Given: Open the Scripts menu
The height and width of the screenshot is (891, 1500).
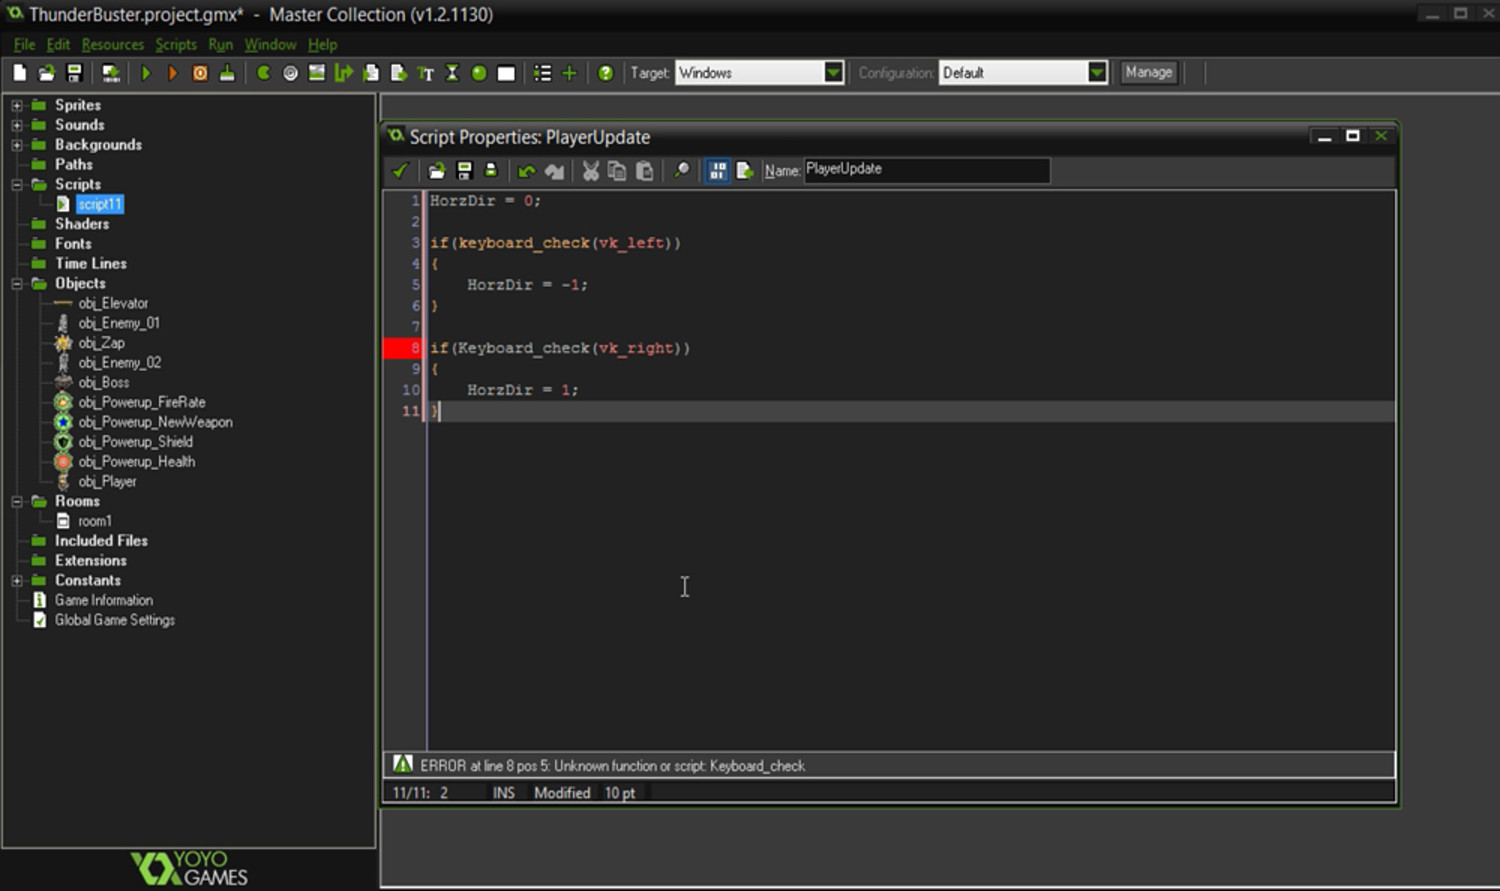Looking at the screenshot, I should click(x=176, y=44).
